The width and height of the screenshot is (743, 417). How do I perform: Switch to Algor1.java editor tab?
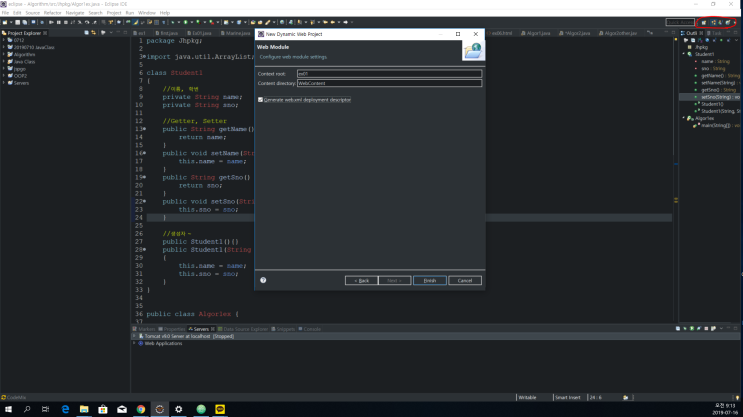[535, 33]
